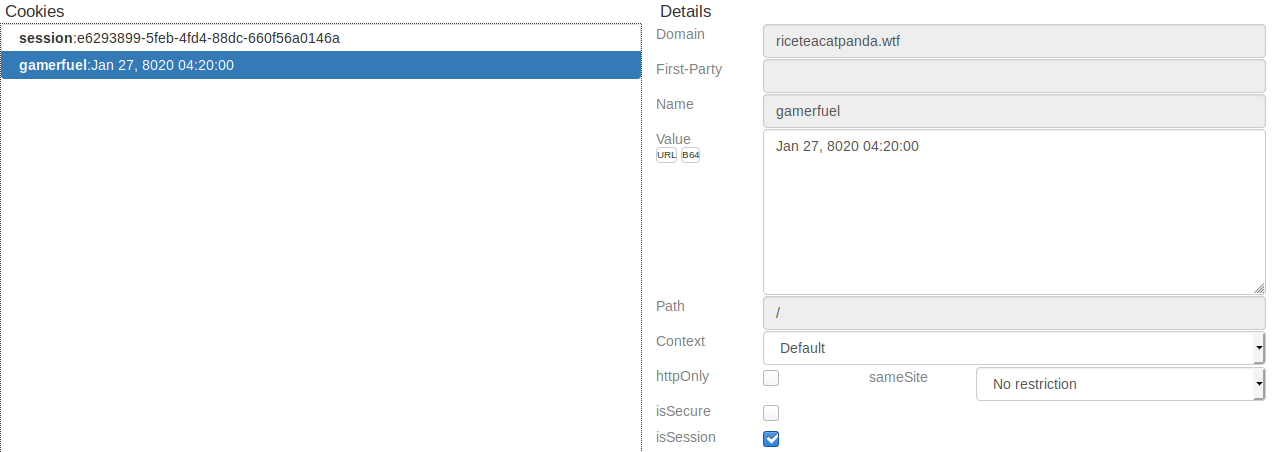Toggle the httpOnly checkbox
The width and height of the screenshot is (1278, 452).
pos(771,378)
